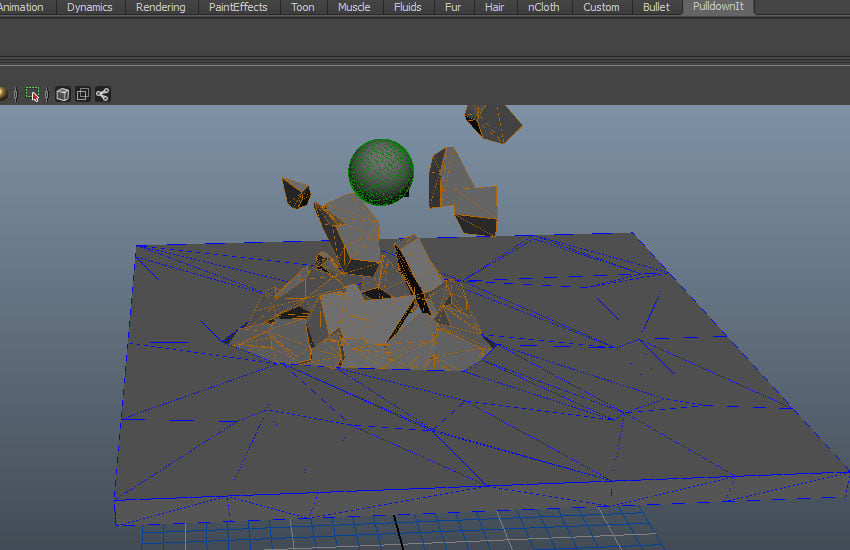Switch to the Custom shelf tab

[601, 7]
